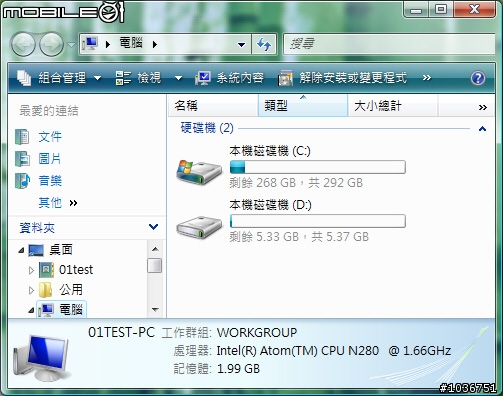Click the computer icon in address bar
Screen dimensions: 503x396
91,44
